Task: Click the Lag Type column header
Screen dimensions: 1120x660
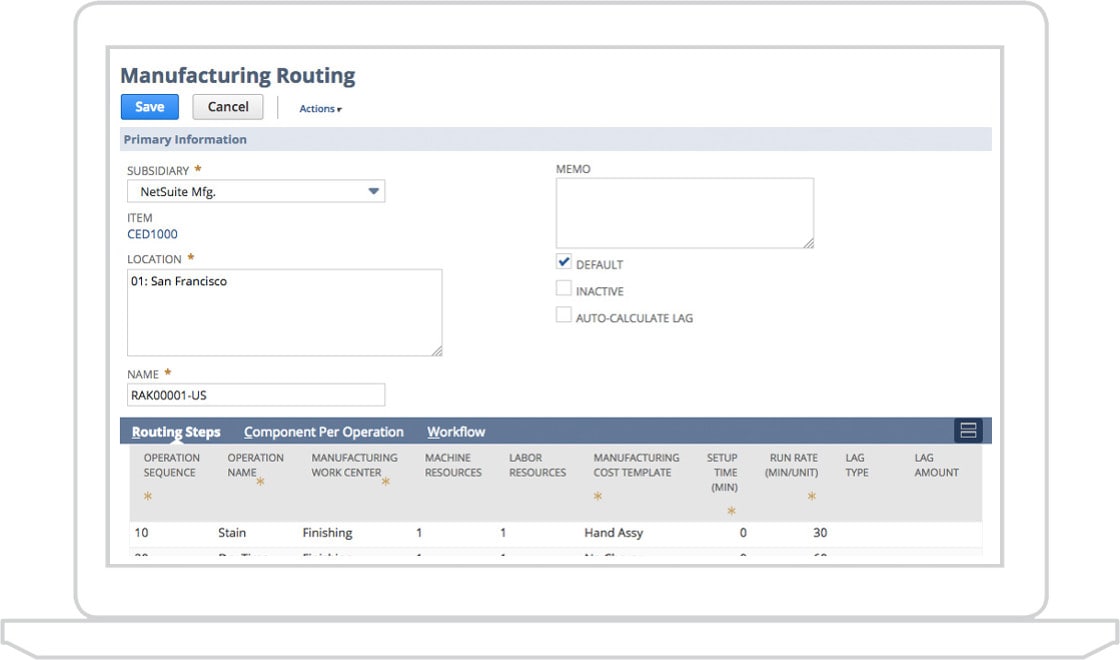Action: click(856, 465)
